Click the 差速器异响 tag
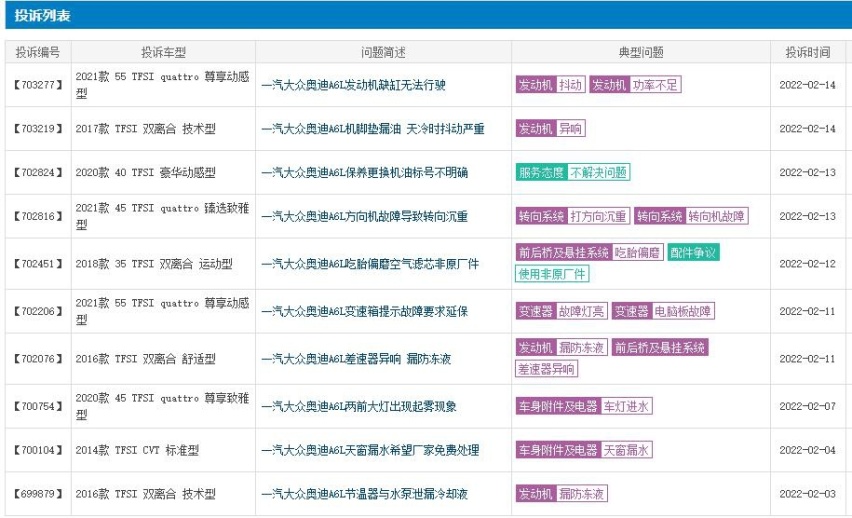Screen dimensions: 852x518 [547, 369]
